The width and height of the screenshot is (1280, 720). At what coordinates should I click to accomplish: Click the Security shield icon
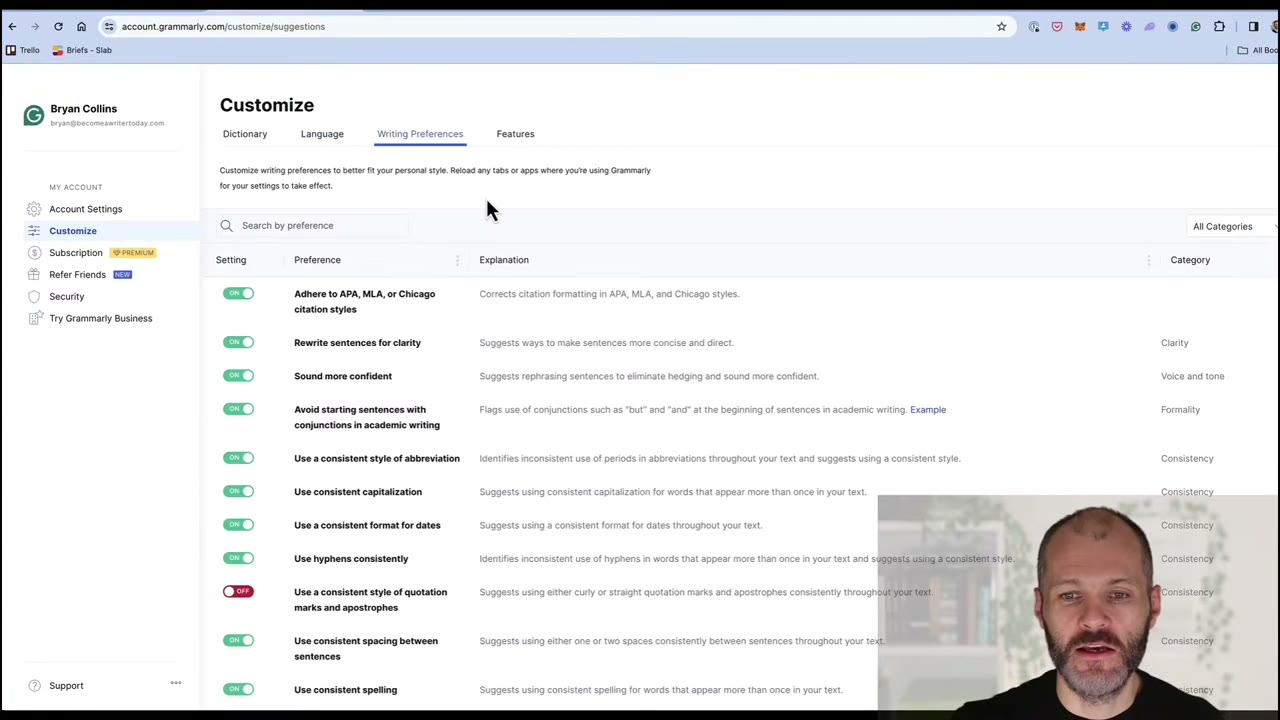(x=34, y=297)
